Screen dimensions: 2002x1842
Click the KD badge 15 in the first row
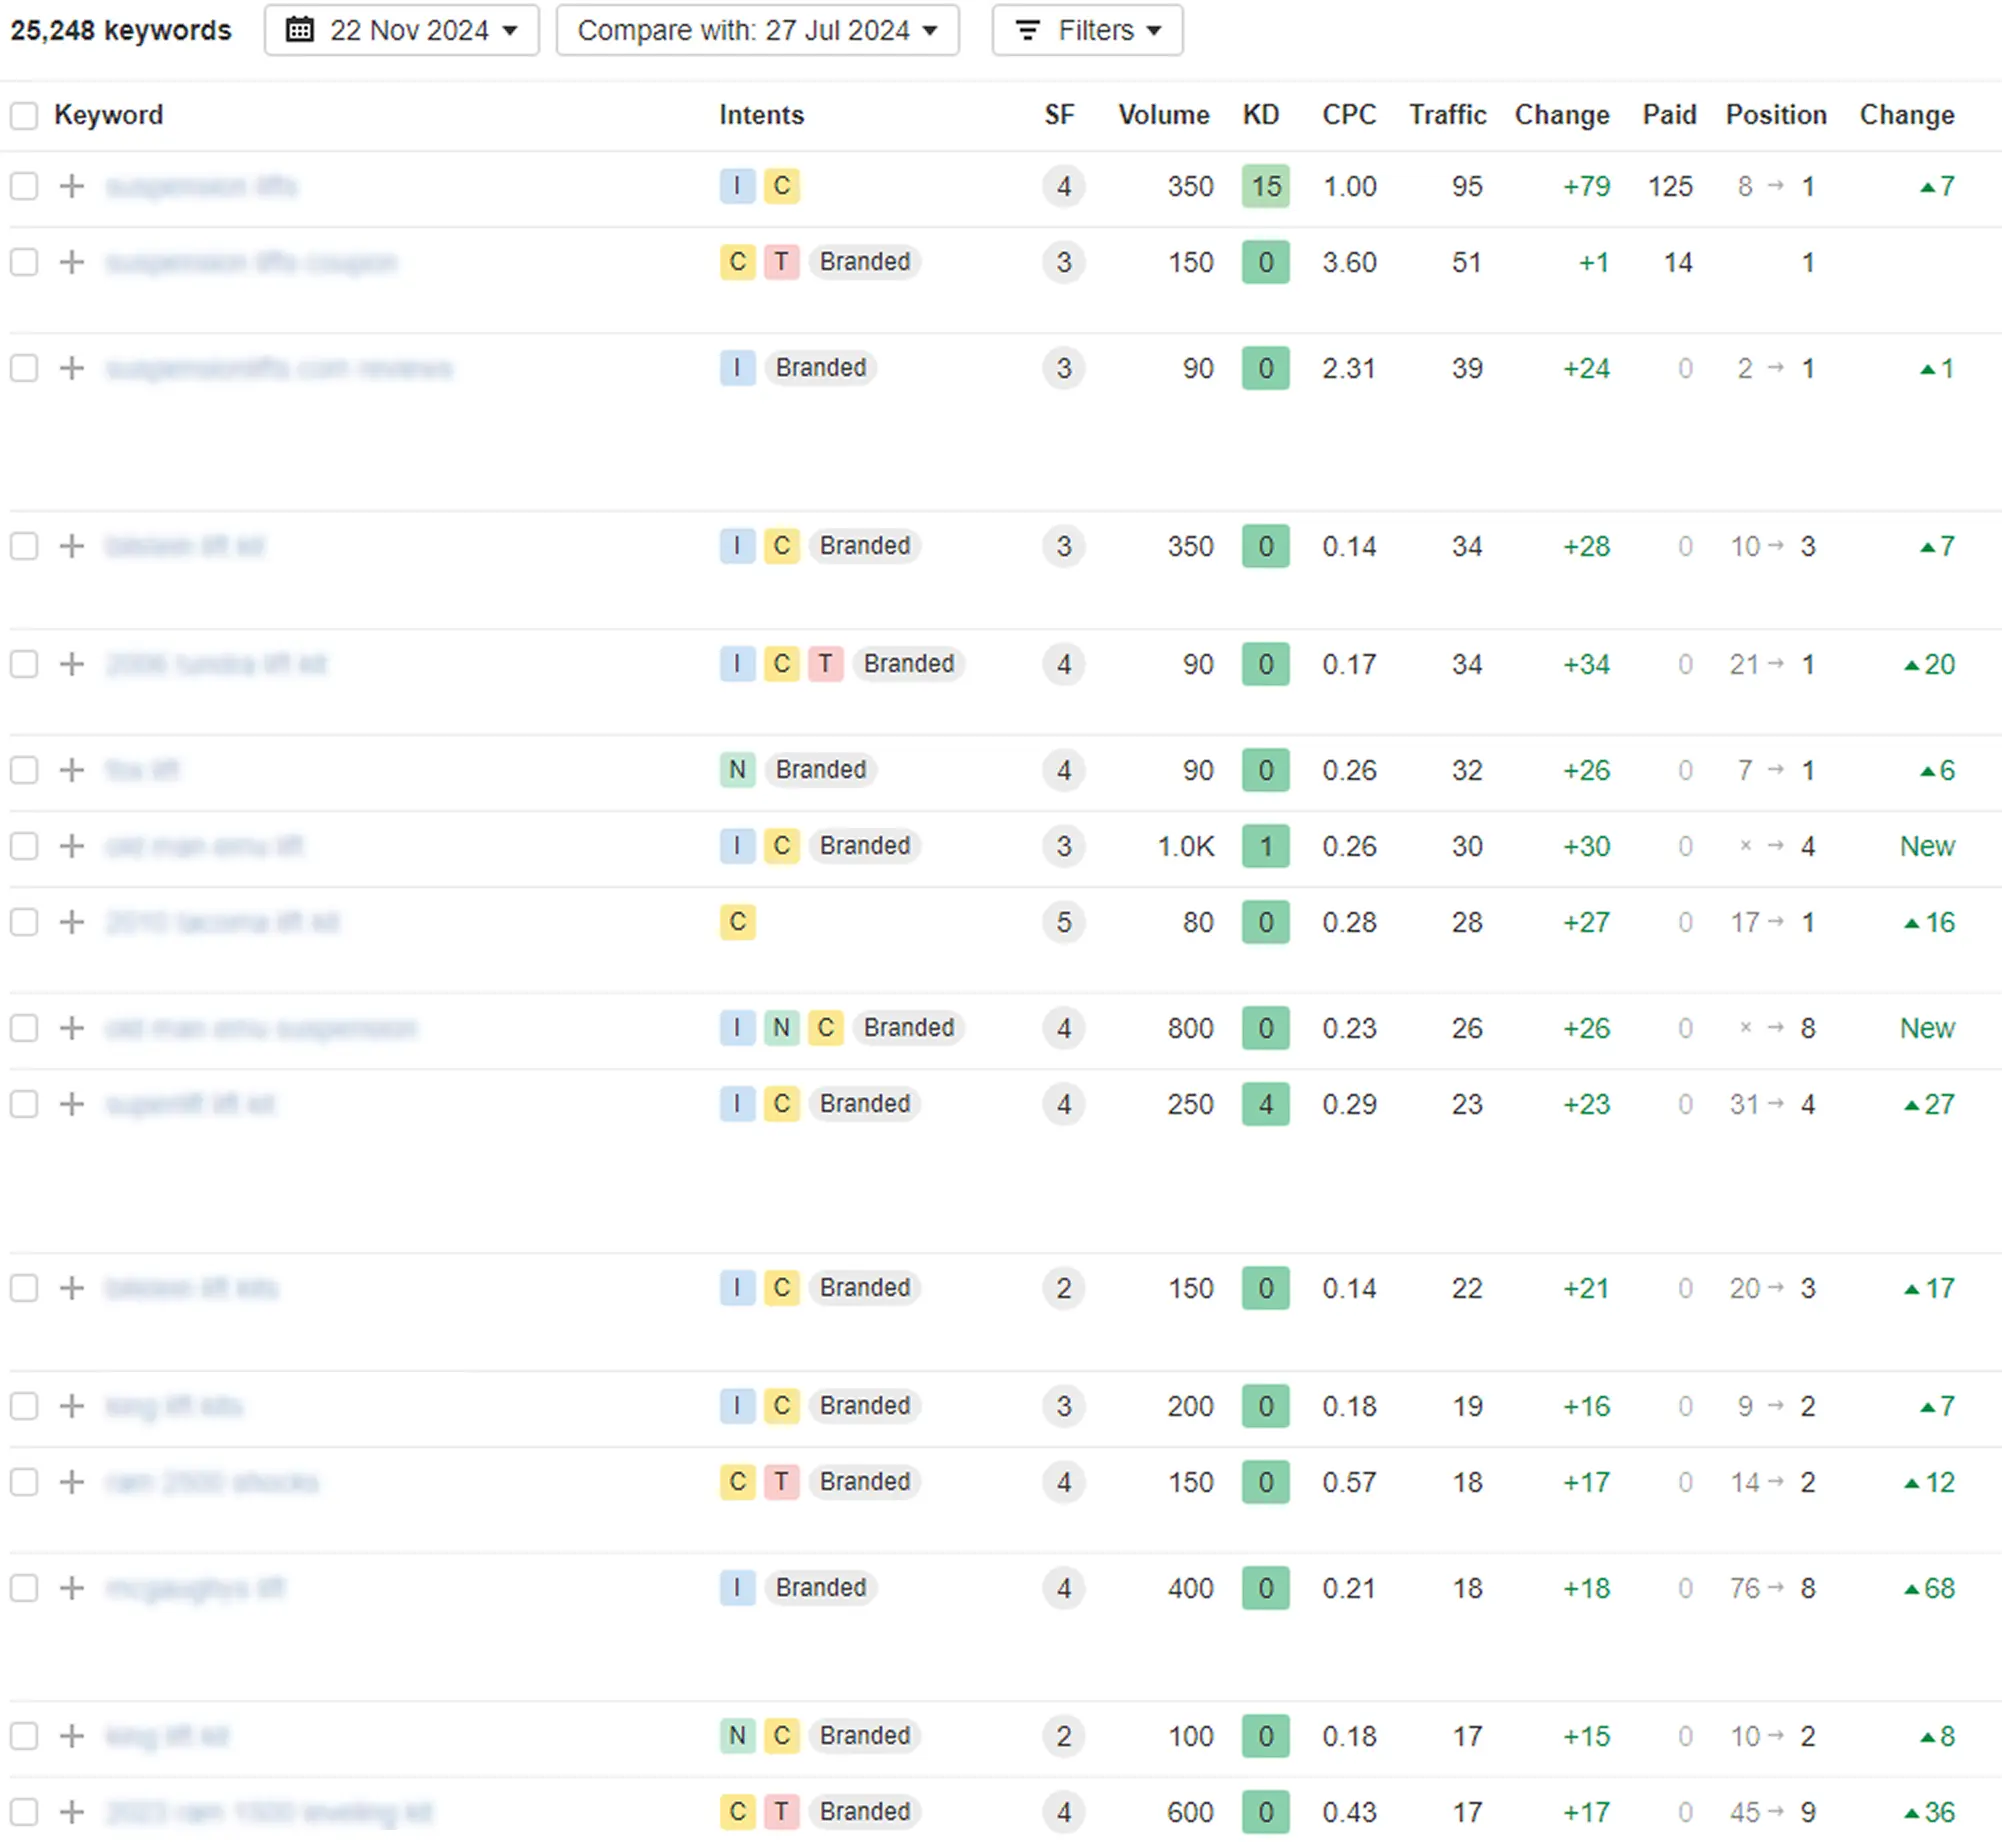pos(1265,186)
